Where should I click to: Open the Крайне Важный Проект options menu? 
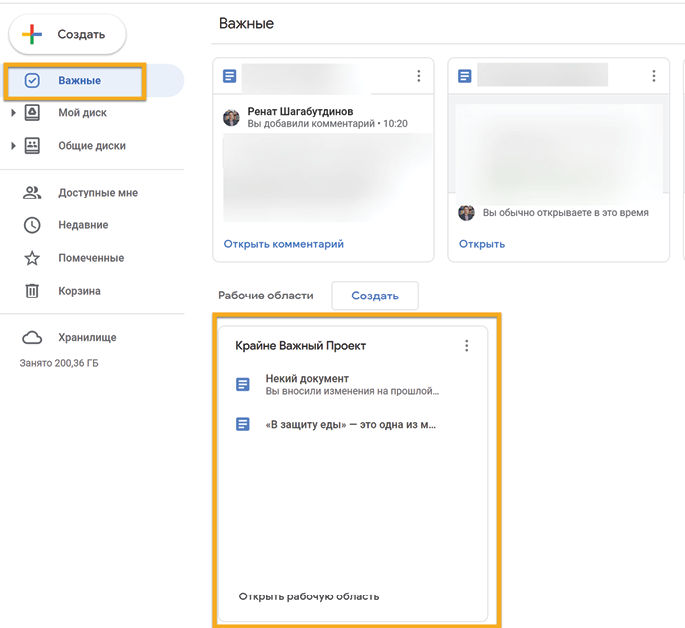coord(466,346)
